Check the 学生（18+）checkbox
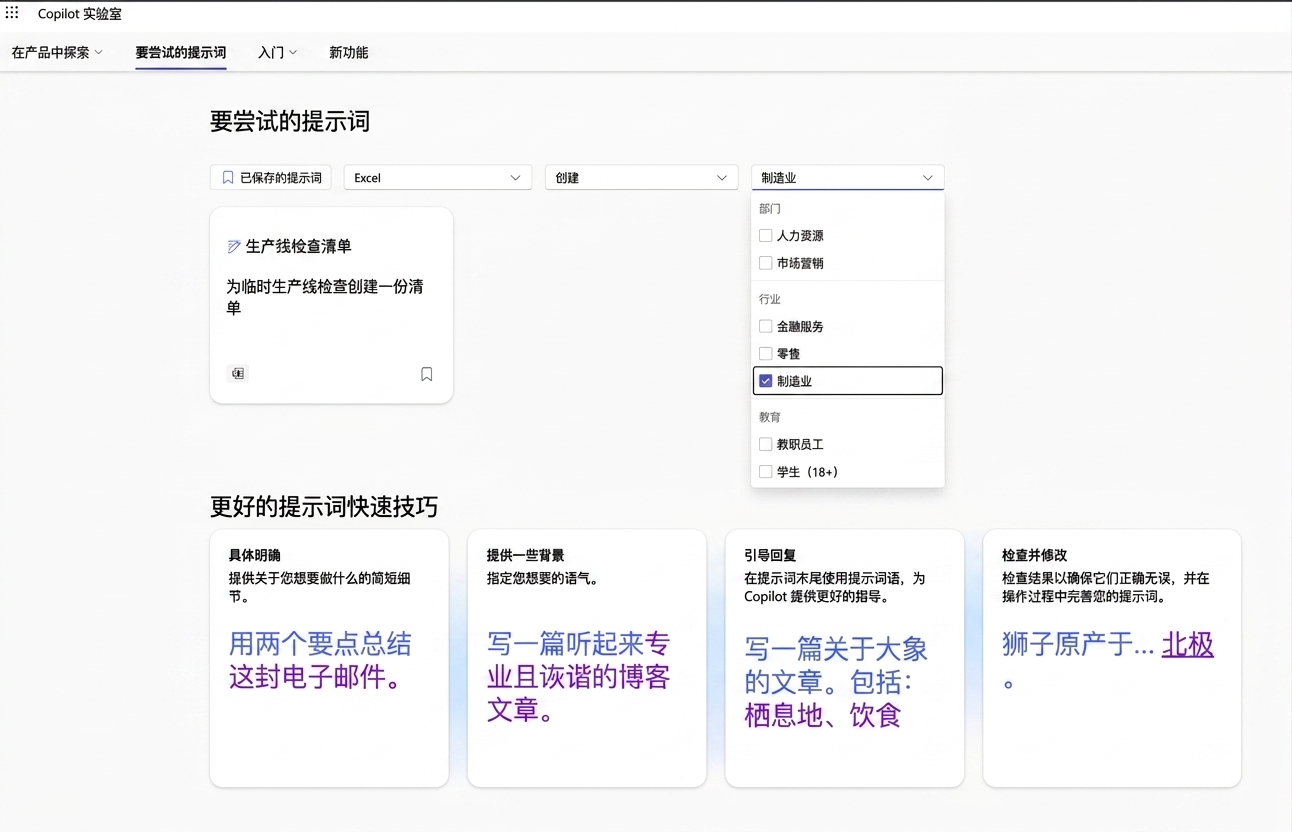The width and height of the screenshot is (1292, 832). 765,472
